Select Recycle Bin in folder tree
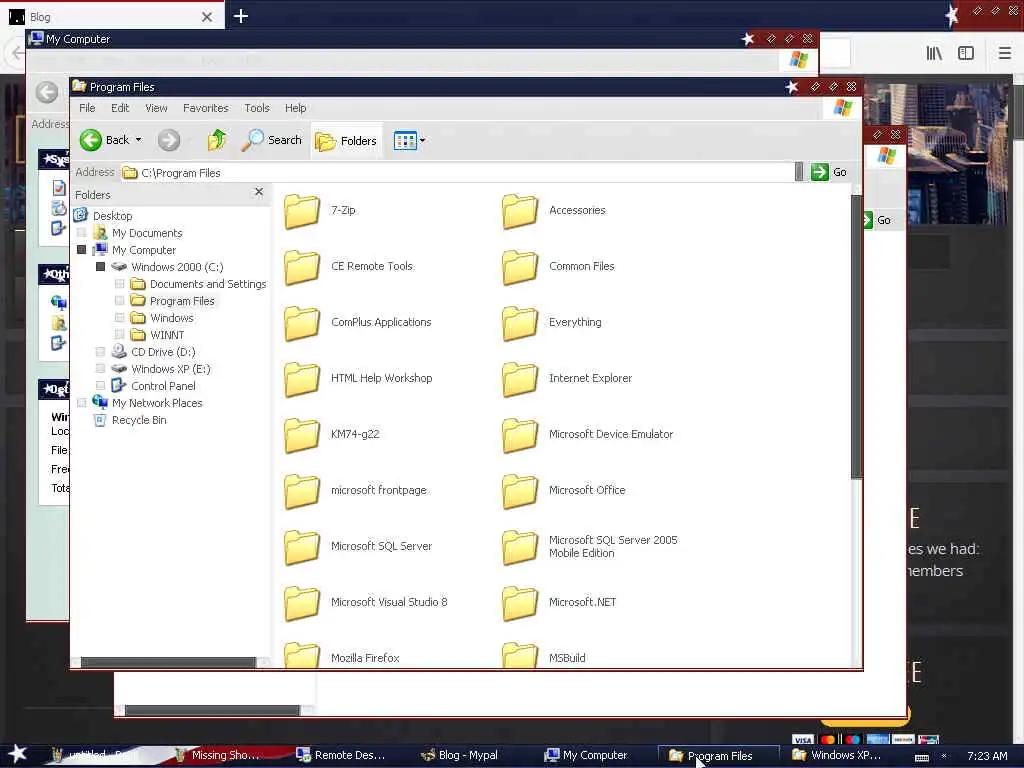1024x768 pixels. click(x=139, y=420)
